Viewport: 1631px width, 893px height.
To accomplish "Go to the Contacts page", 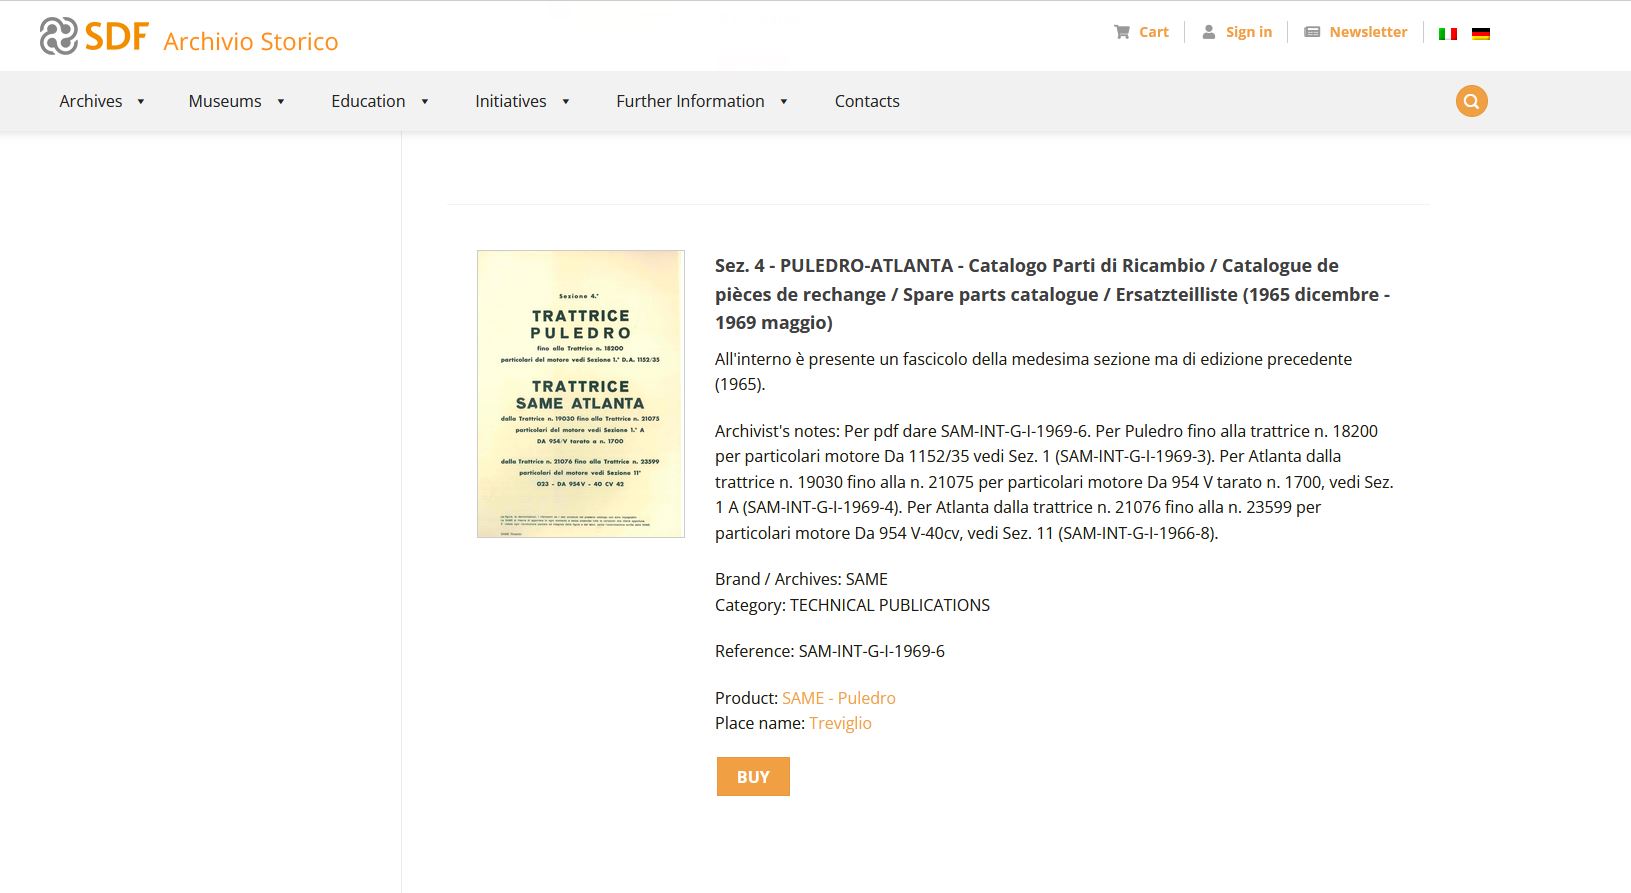I will click(x=867, y=101).
